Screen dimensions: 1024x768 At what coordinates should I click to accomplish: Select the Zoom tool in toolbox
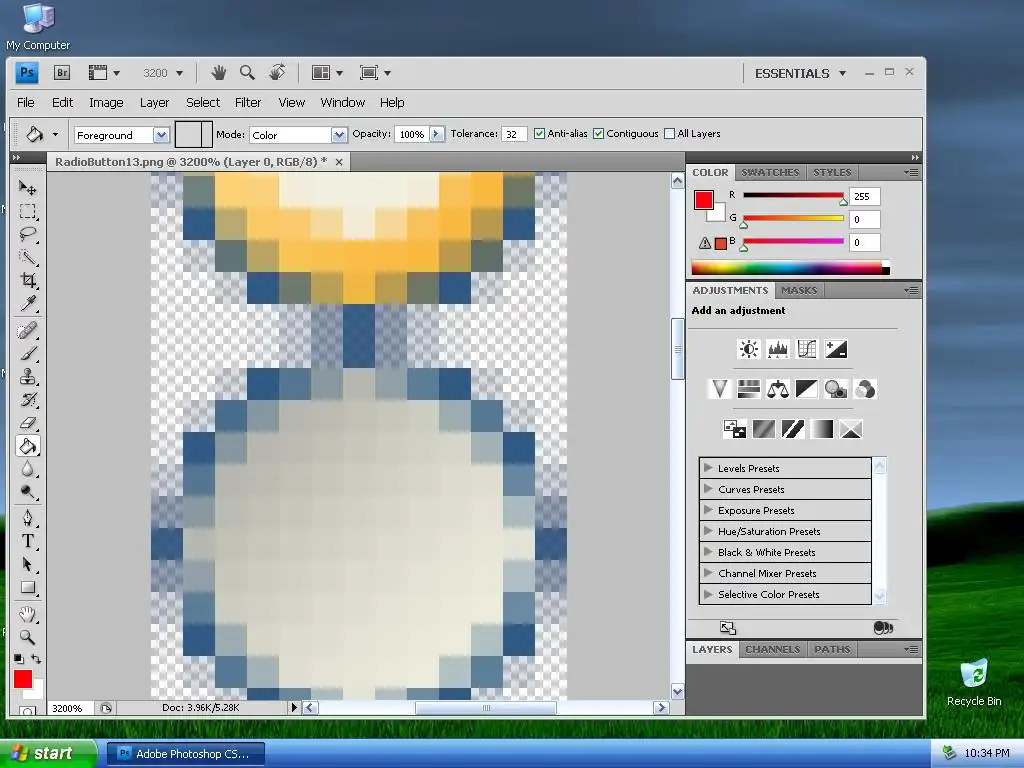click(27, 637)
